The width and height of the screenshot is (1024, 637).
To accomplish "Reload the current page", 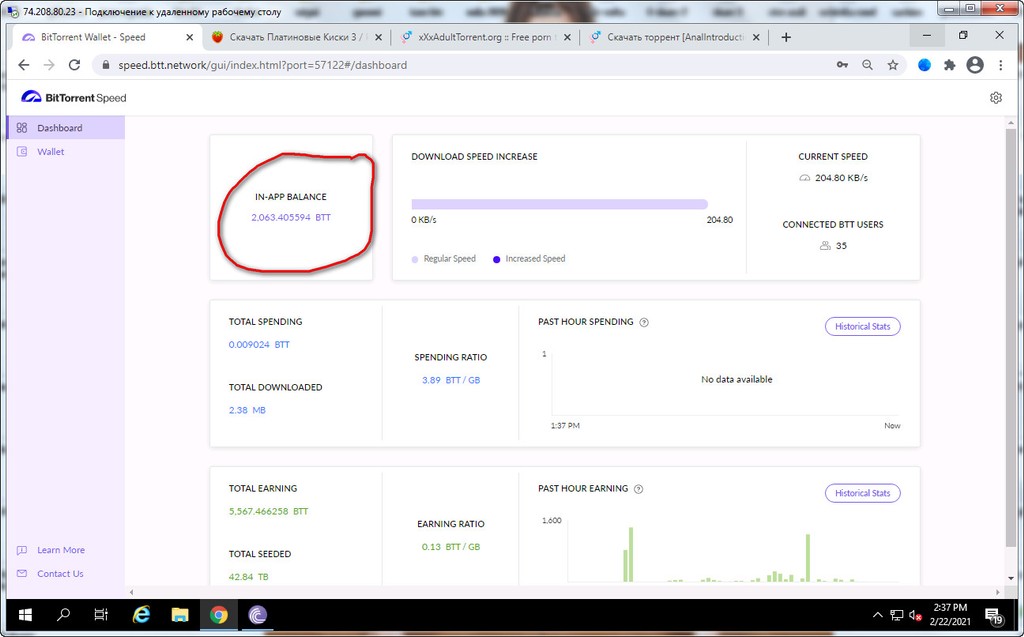I will (x=74, y=65).
